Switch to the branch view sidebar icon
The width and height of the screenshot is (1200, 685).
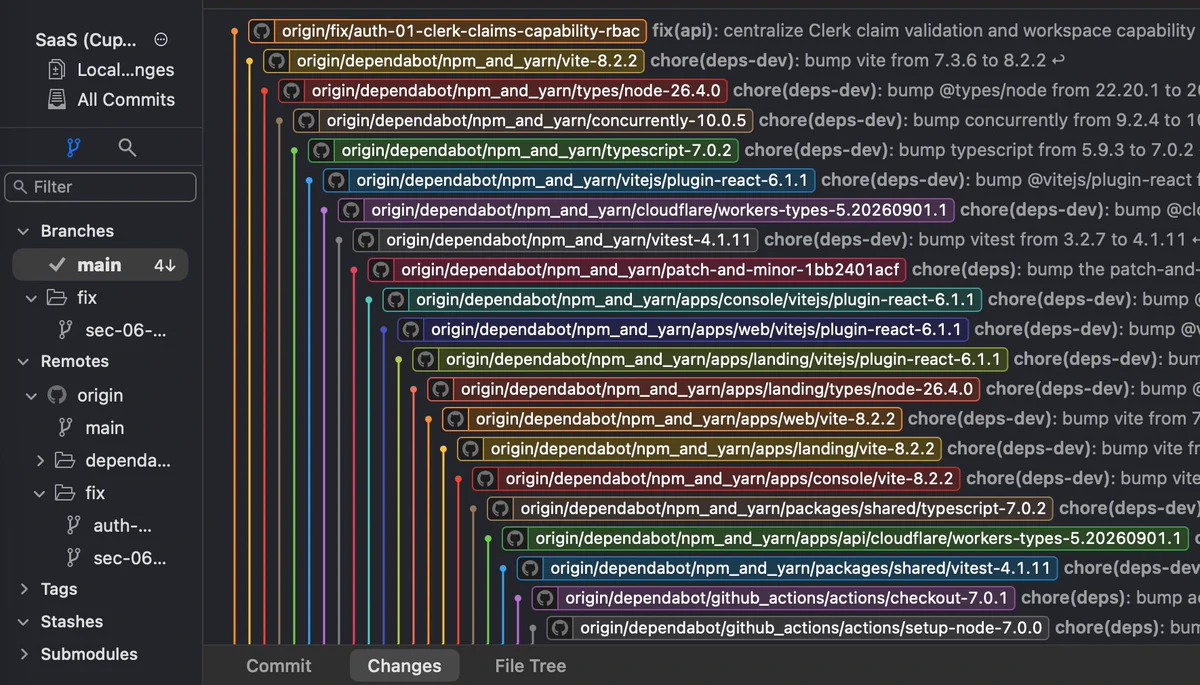[73, 148]
